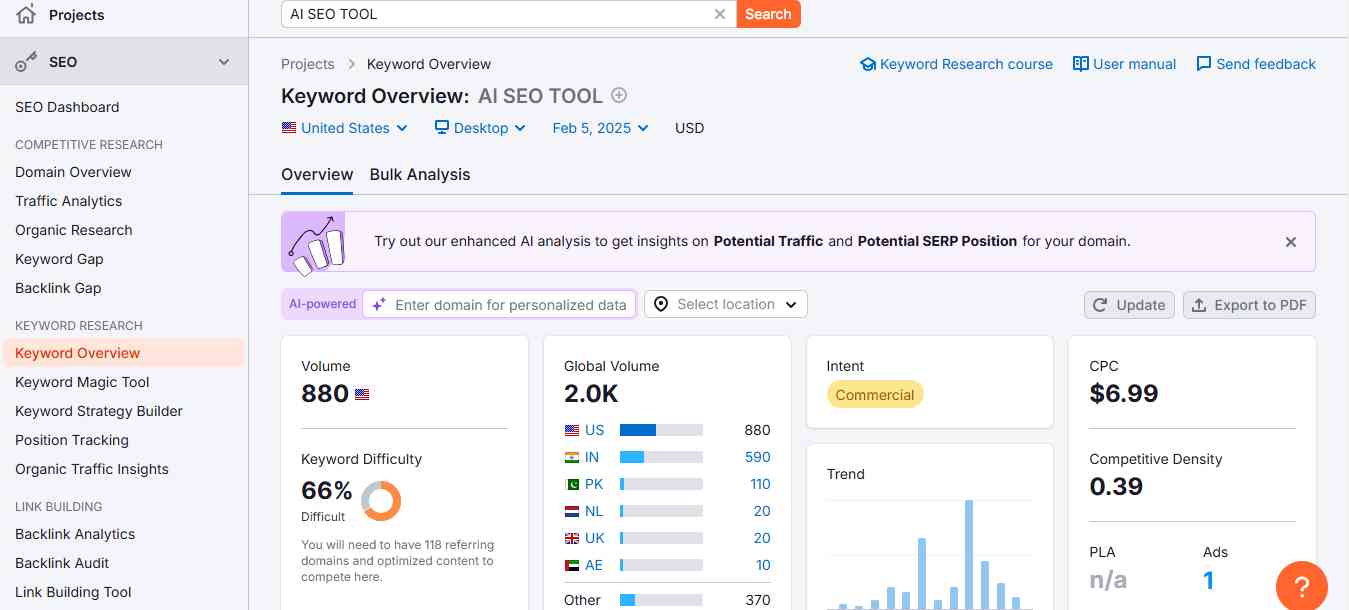Open the Keyword Magic Tool
Screen dimensions: 1349x610
pos(82,382)
